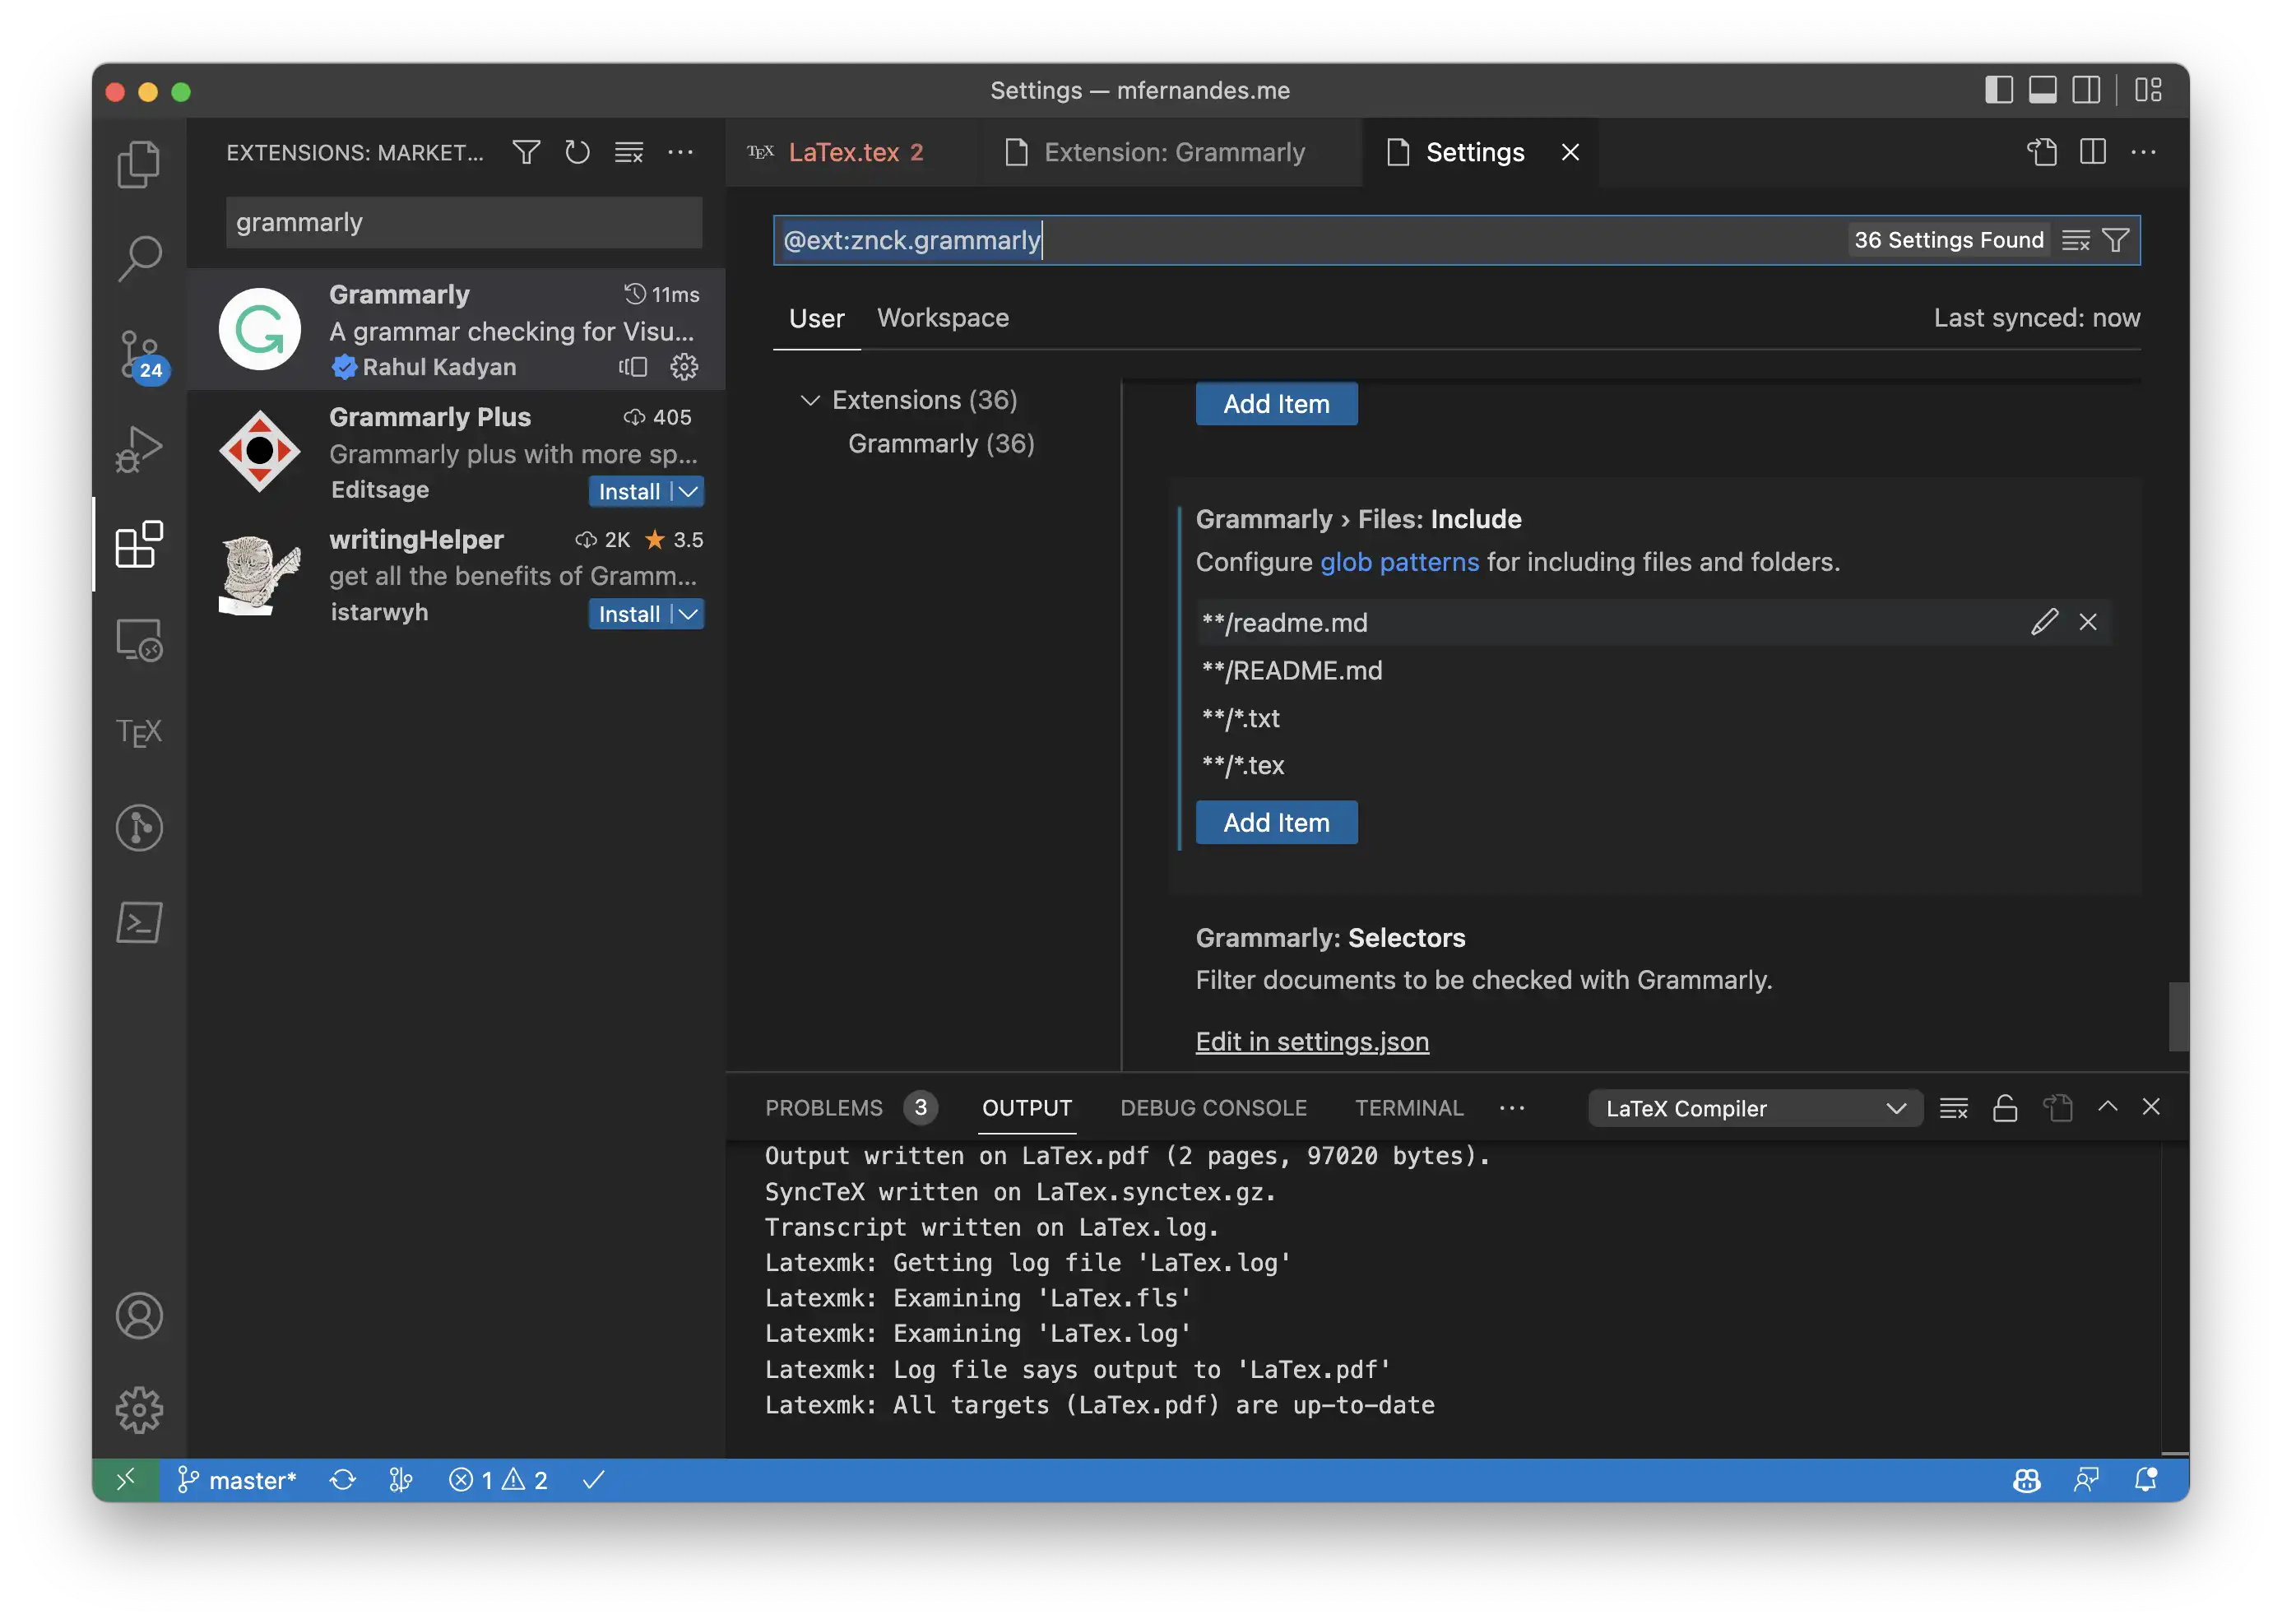This screenshot has height=1624, width=2282.
Task: Click the filter extensions funnel icon
Action: click(526, 152)
